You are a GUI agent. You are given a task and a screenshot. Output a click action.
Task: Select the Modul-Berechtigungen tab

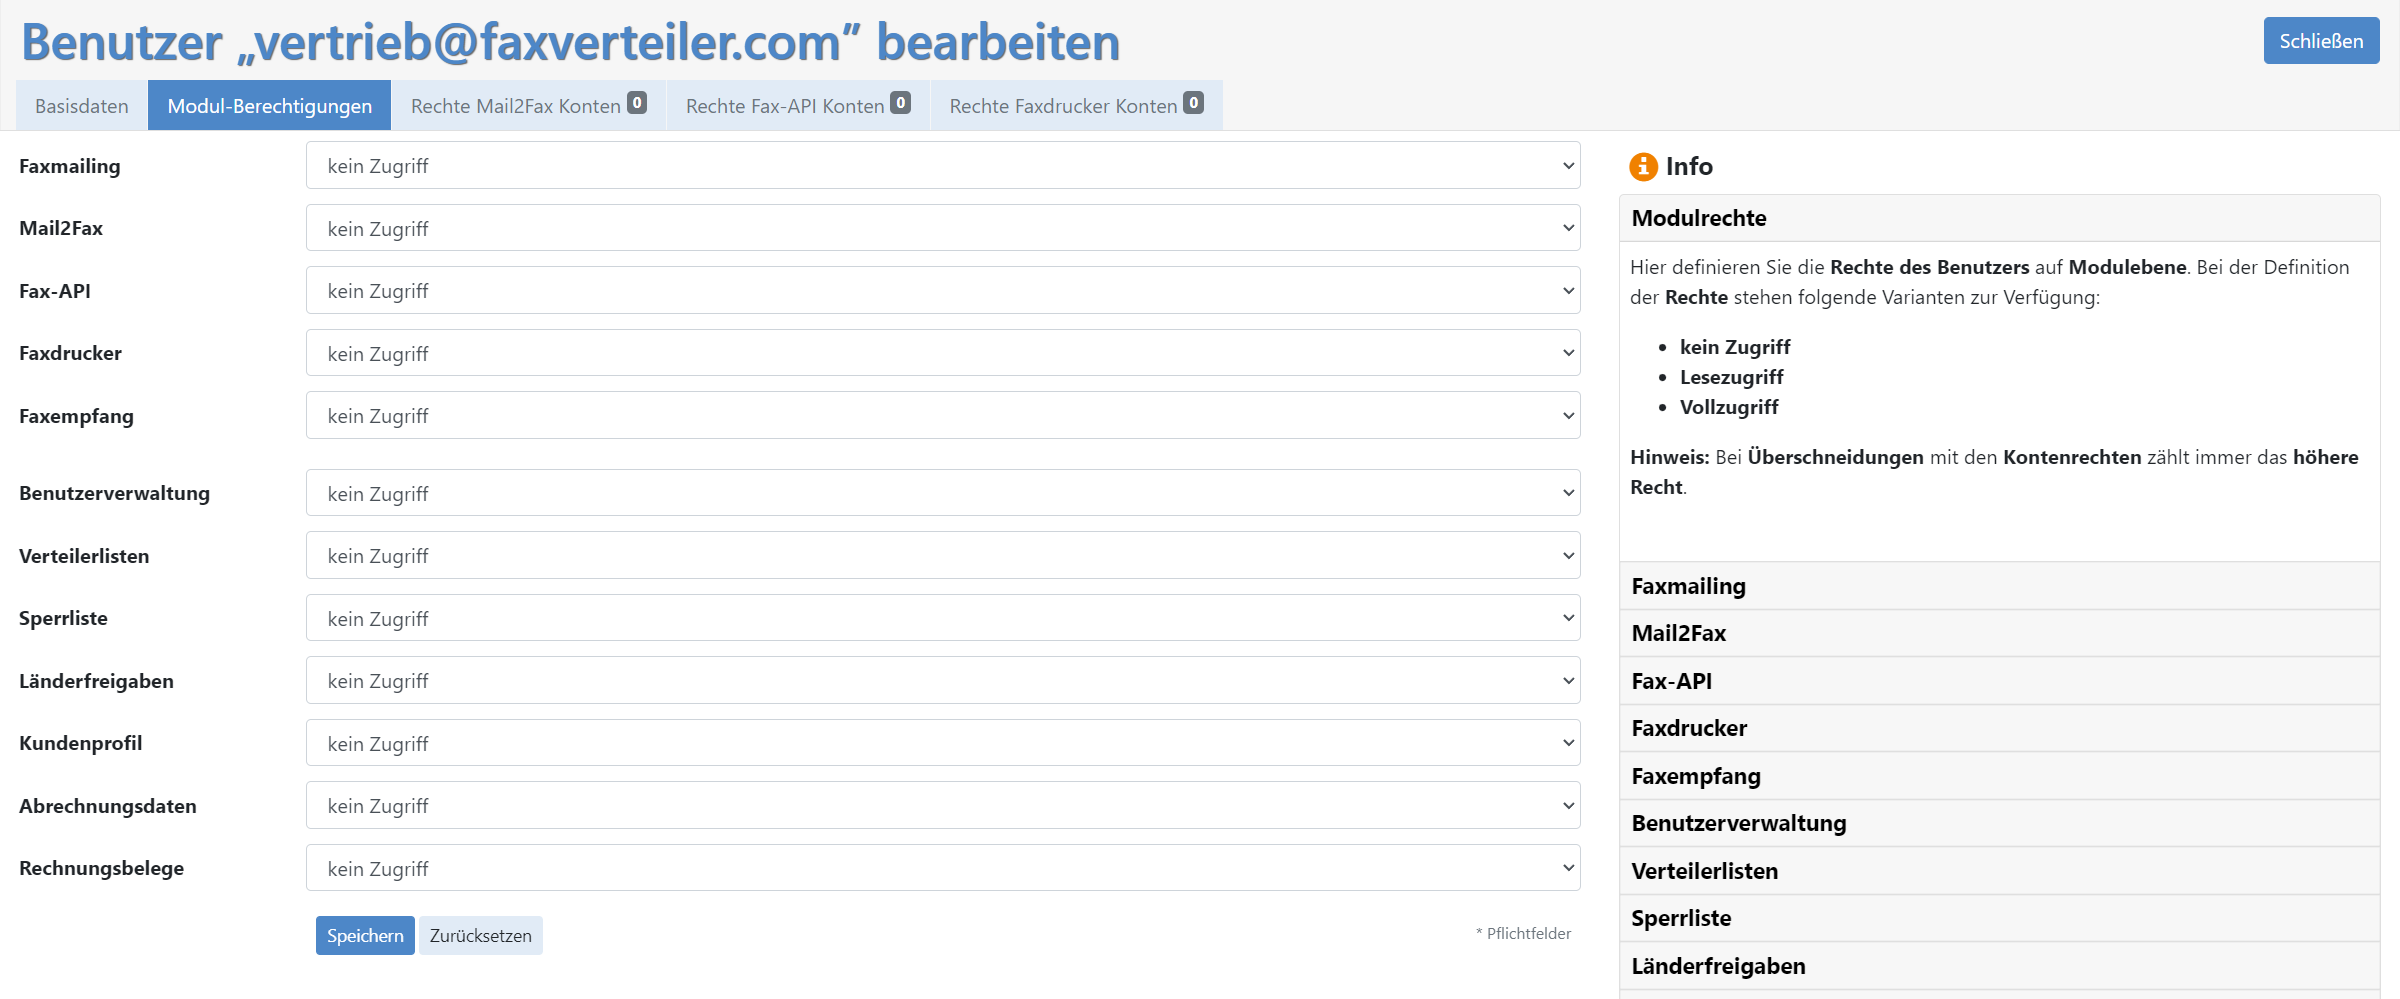270,106
